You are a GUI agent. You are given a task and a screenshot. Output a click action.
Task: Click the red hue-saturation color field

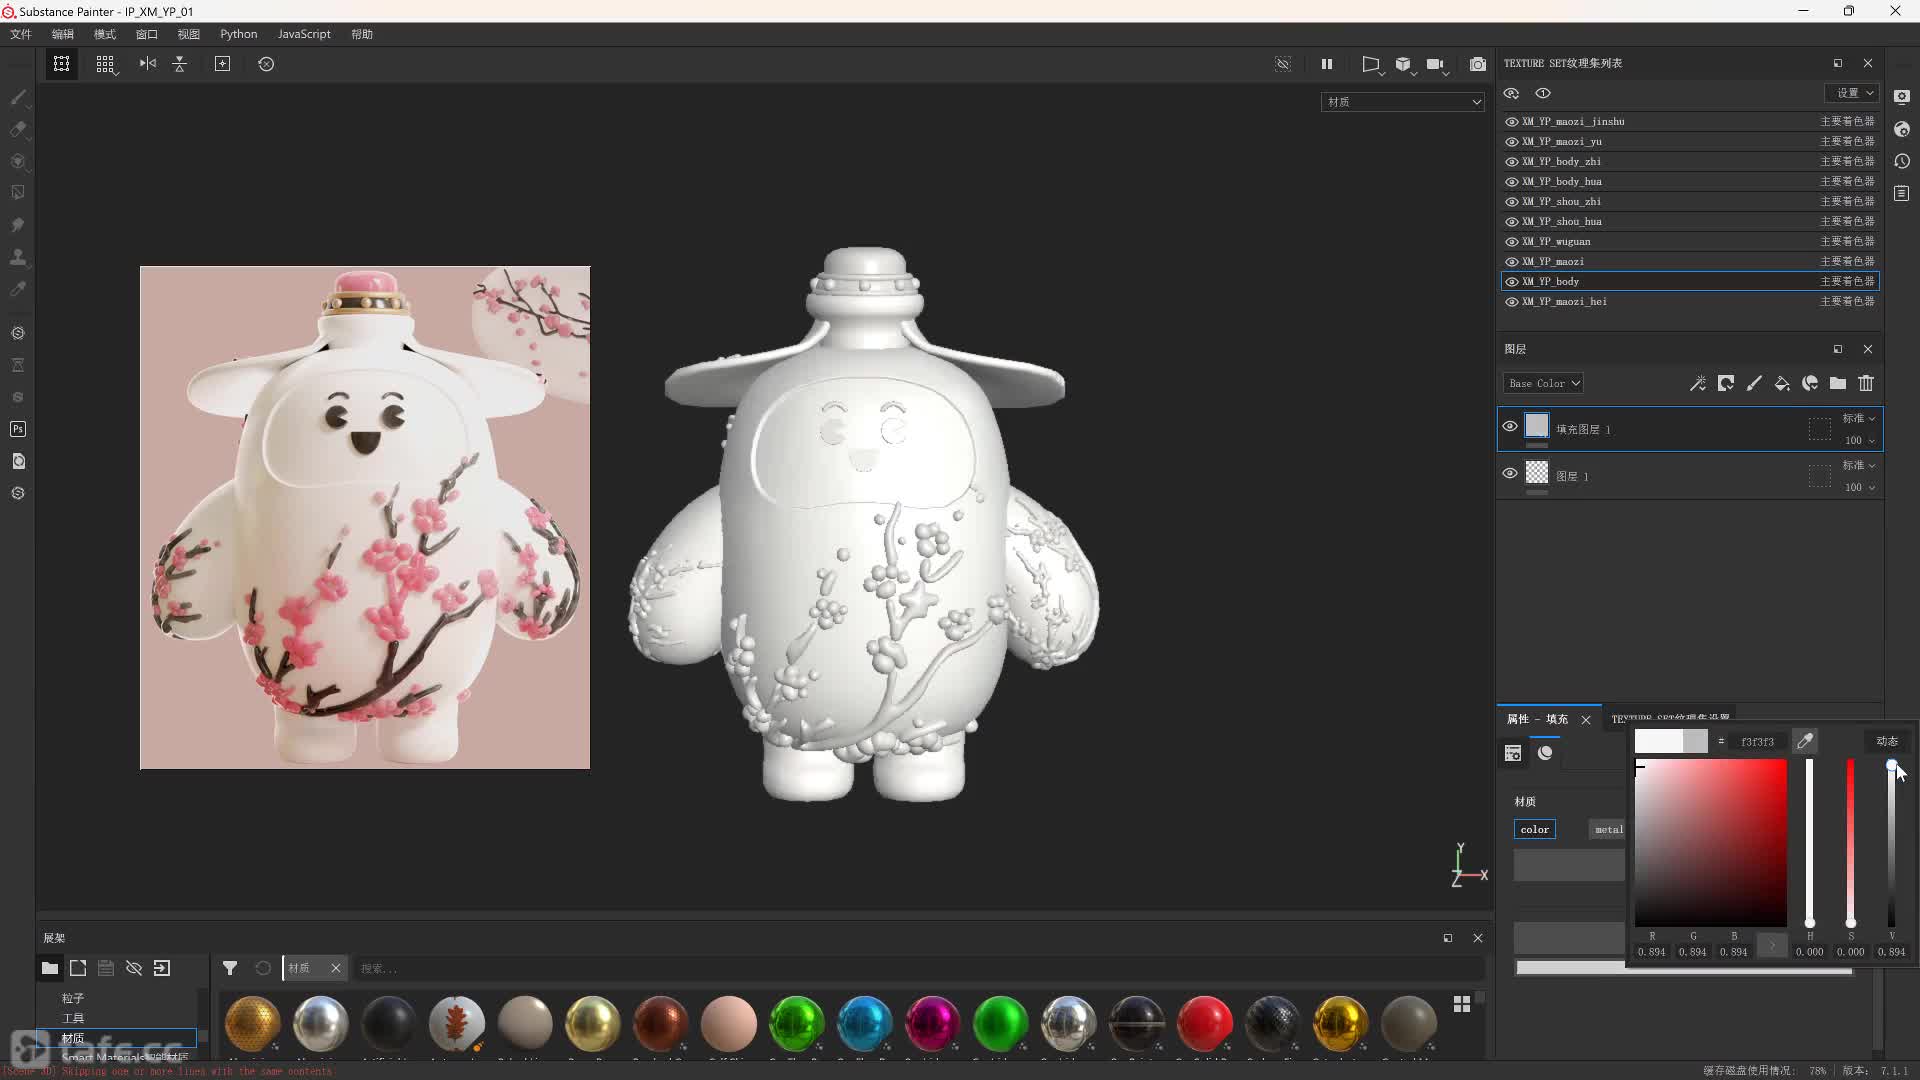(1710, 843)
